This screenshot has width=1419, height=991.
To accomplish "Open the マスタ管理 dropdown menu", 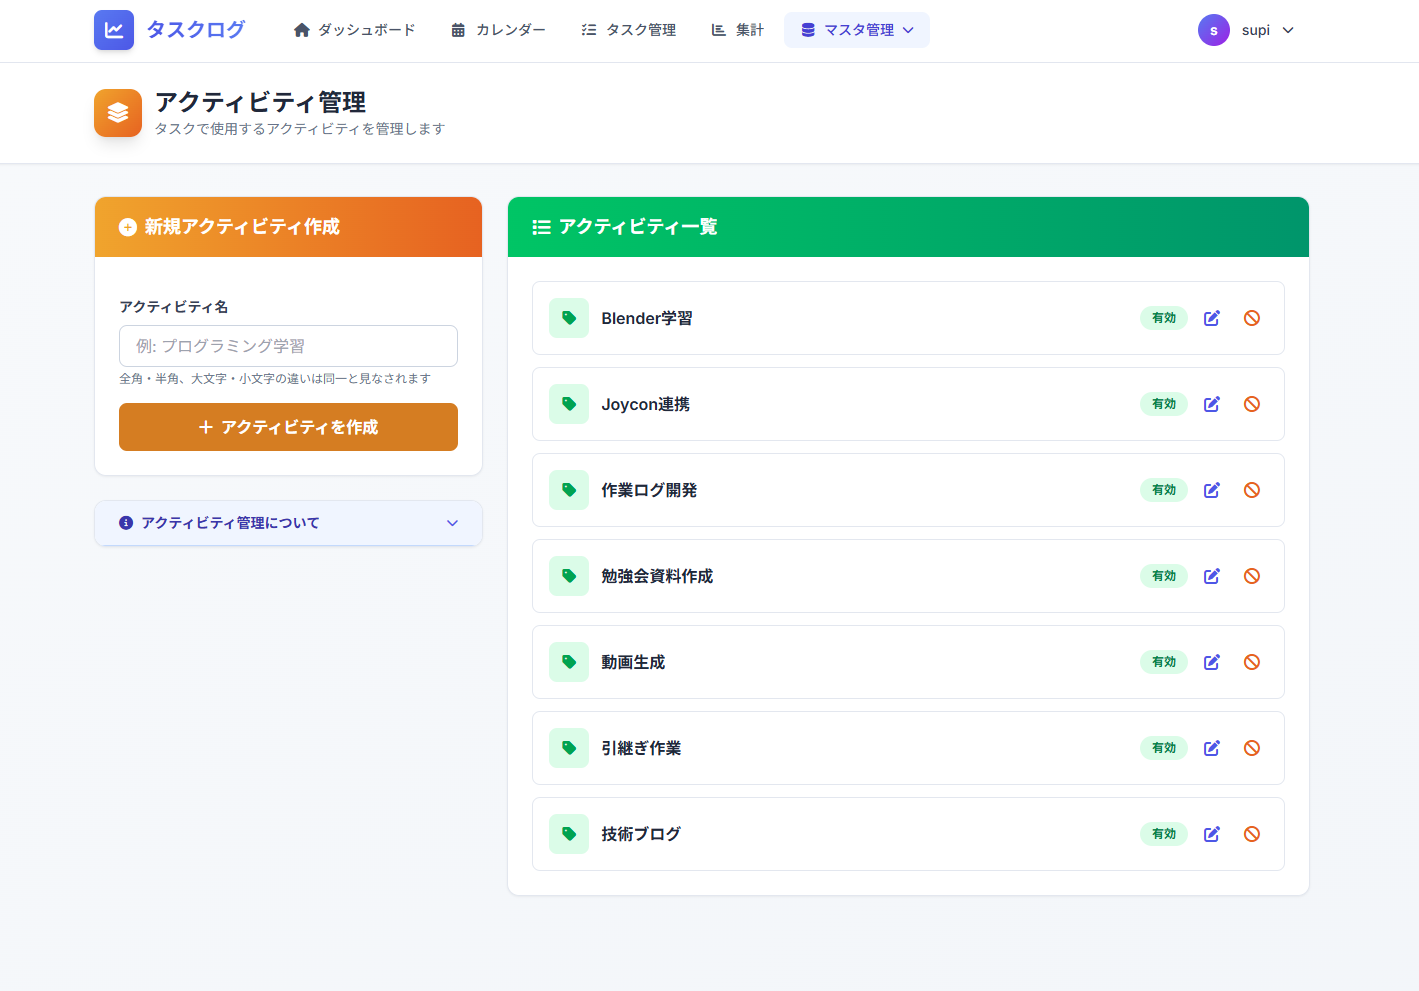I will (857, 30).
